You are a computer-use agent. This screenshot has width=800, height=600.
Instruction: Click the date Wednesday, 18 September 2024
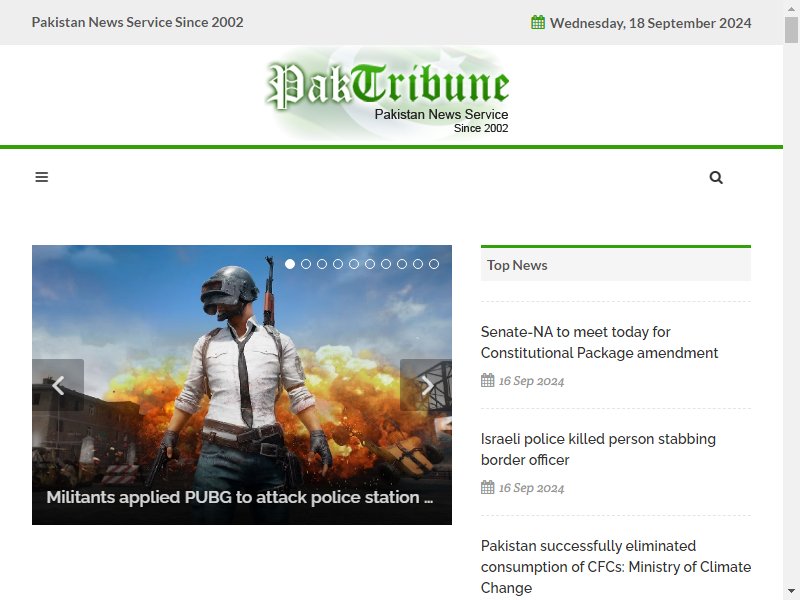(x=651, y=23)
